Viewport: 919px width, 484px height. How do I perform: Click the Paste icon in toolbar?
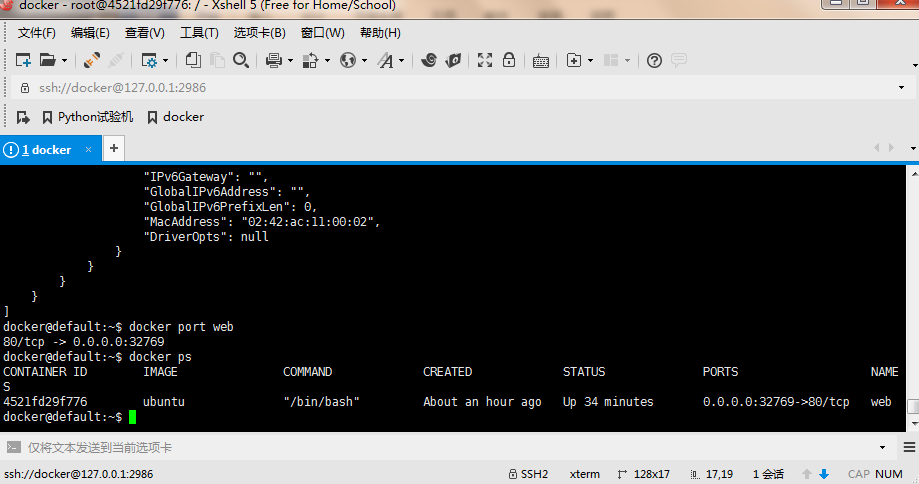(x=217, y=60)
